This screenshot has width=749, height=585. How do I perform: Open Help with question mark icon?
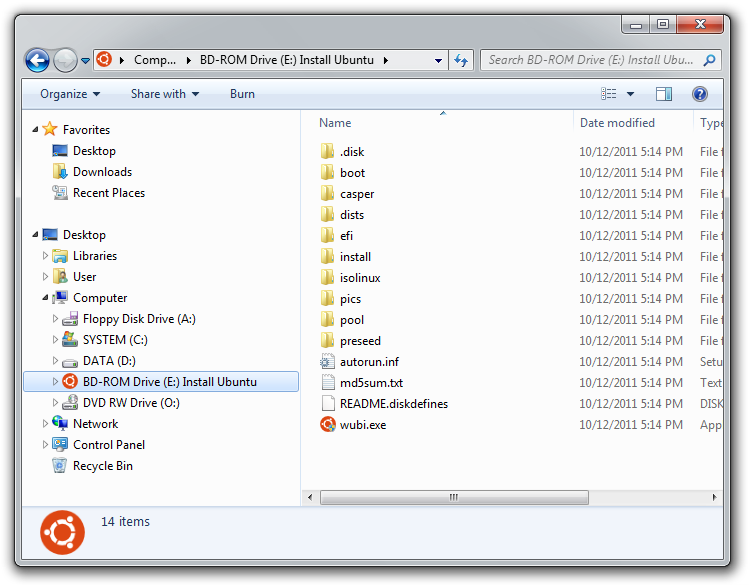click(700, 94)
